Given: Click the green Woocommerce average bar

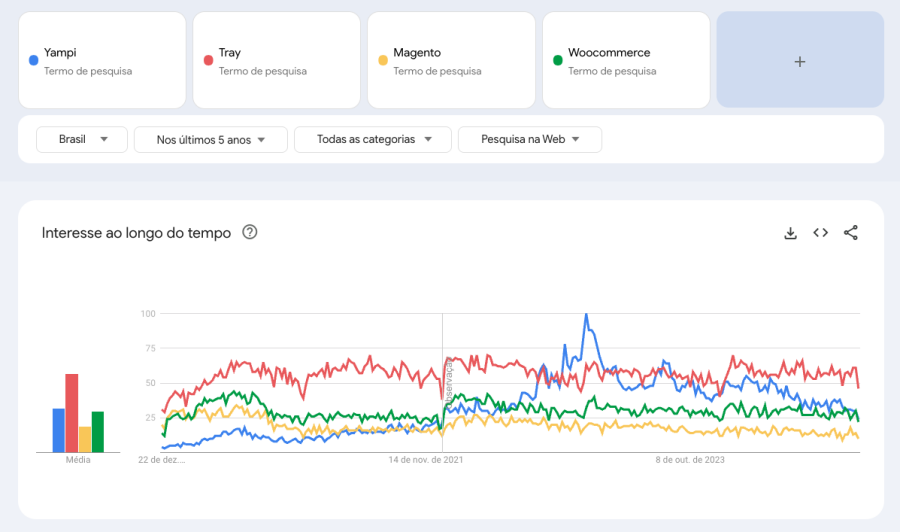Looking at the screenshot, I should pos(98,432).
